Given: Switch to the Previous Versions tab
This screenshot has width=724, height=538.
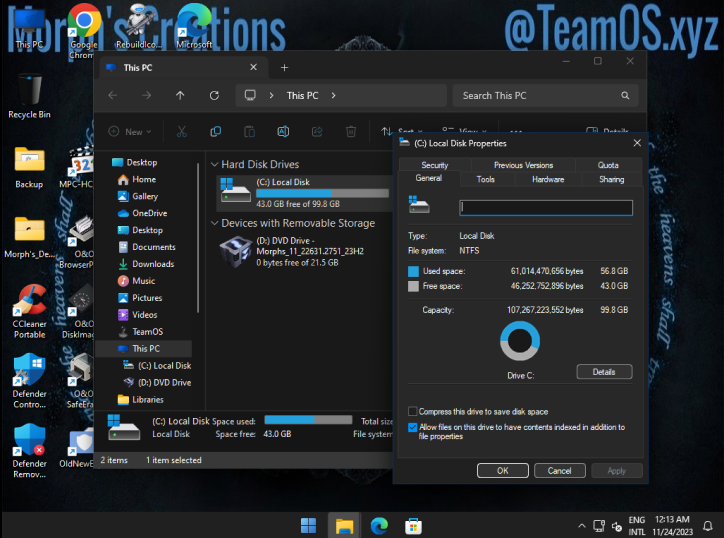Looking at the screenshot, I should coord(523,165).
